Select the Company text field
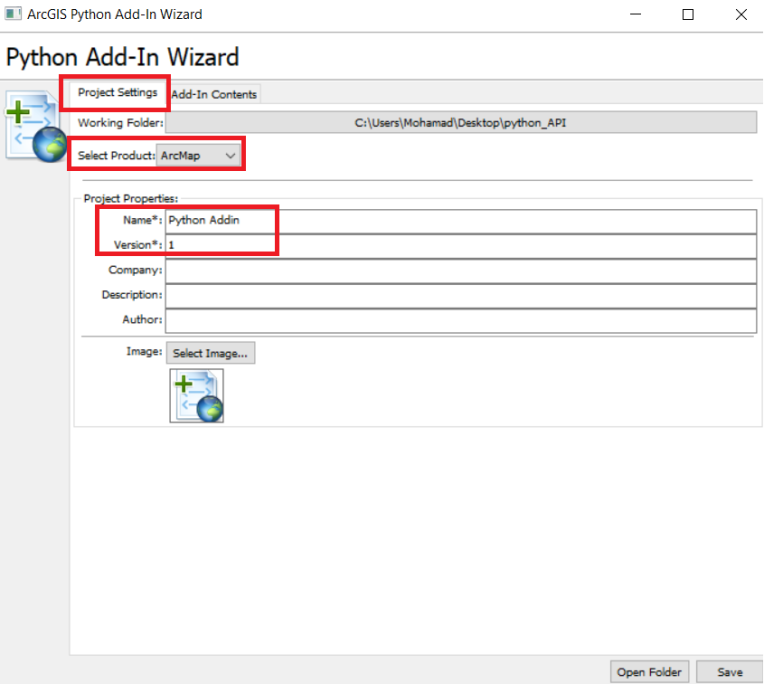The height and width of the screenshot is (684, 764). (460, 271)
